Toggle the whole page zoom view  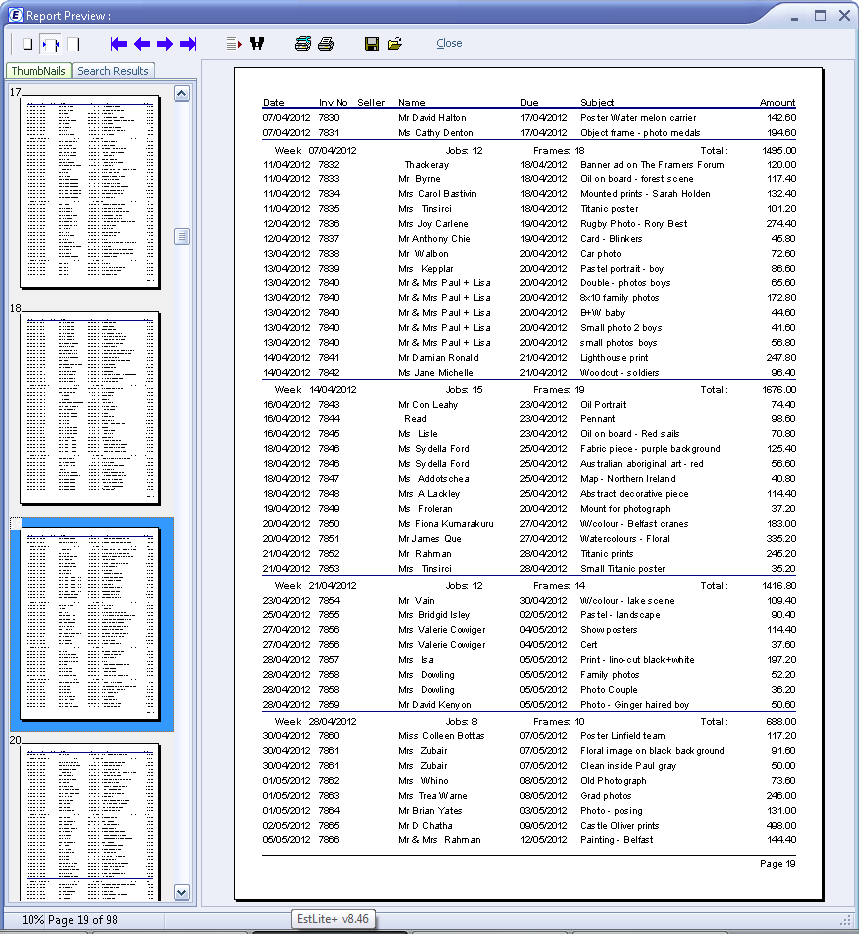point(27,44)
